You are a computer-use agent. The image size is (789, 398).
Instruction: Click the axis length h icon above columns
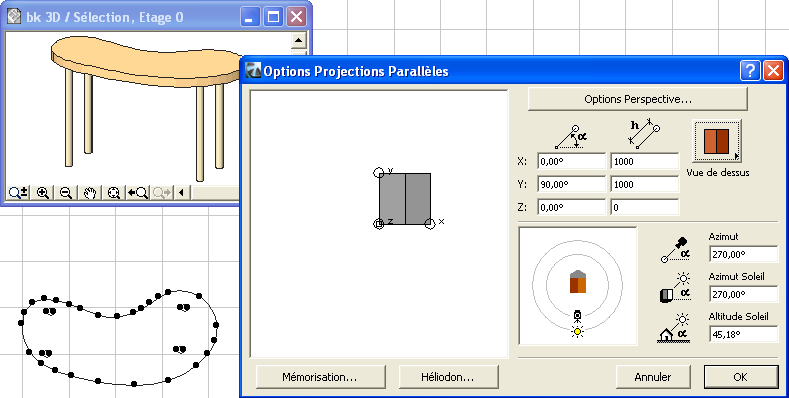[644, 133]
